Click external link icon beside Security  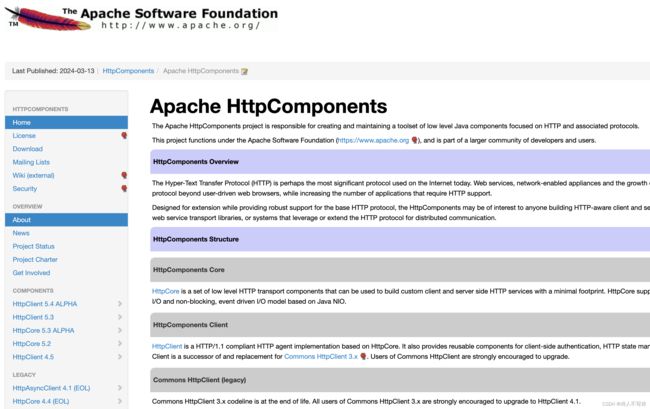click(x=124, y=189)
